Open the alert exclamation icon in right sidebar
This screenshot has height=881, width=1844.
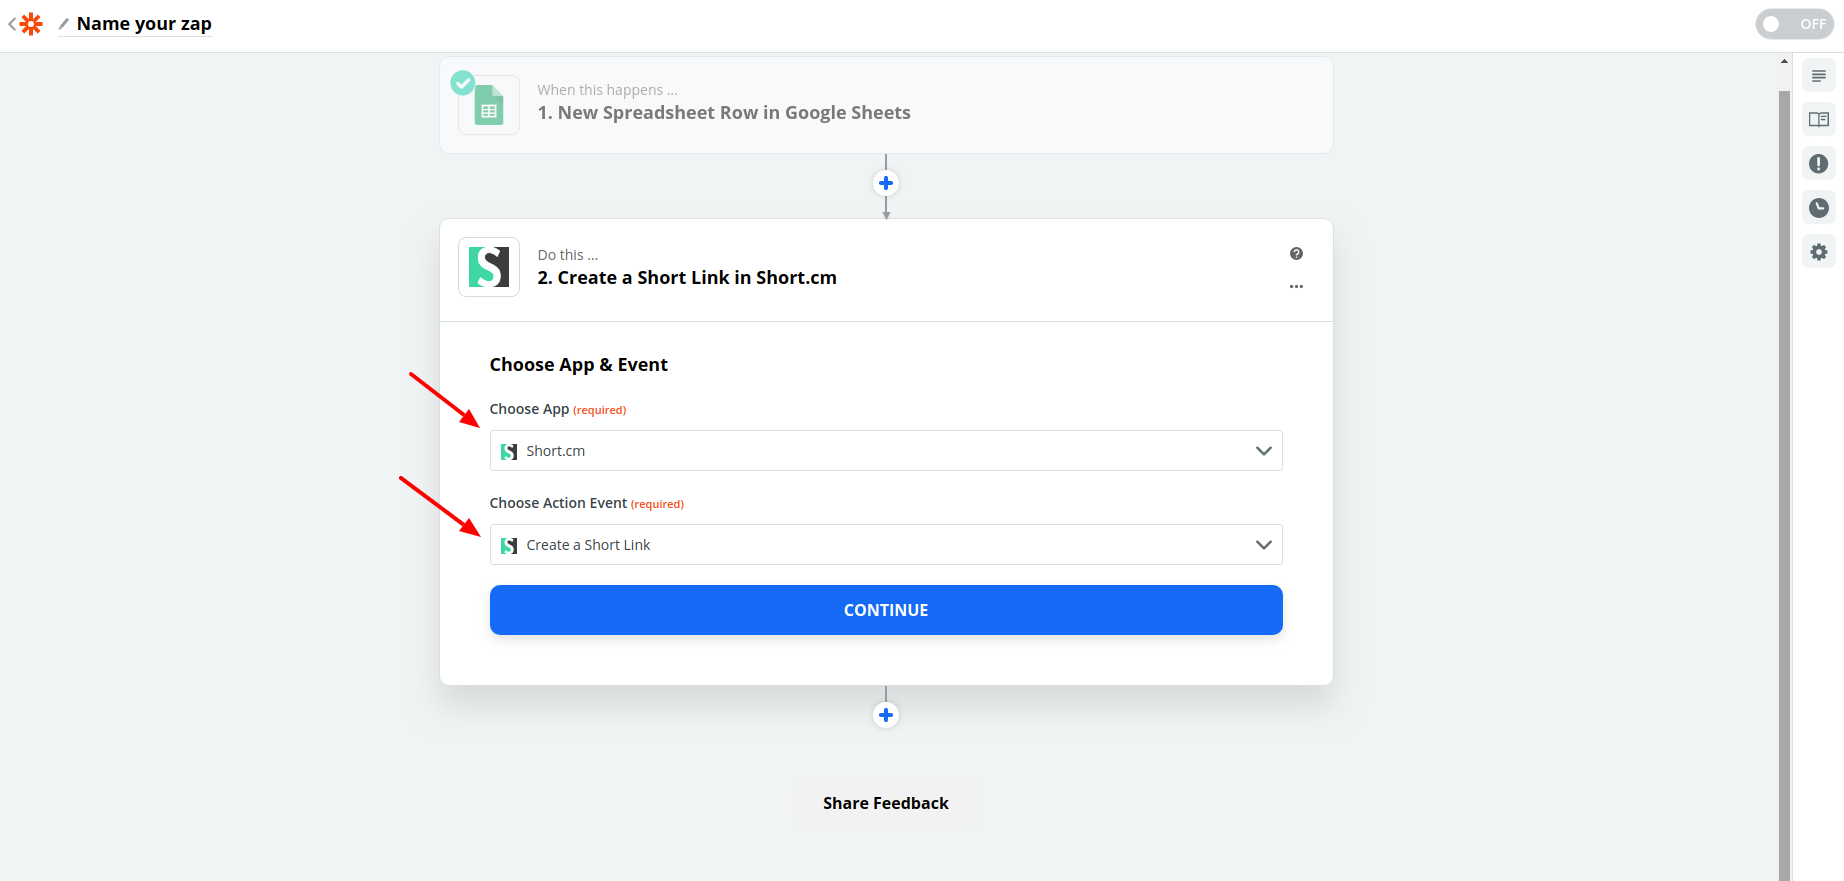(x=1819, y=164)
